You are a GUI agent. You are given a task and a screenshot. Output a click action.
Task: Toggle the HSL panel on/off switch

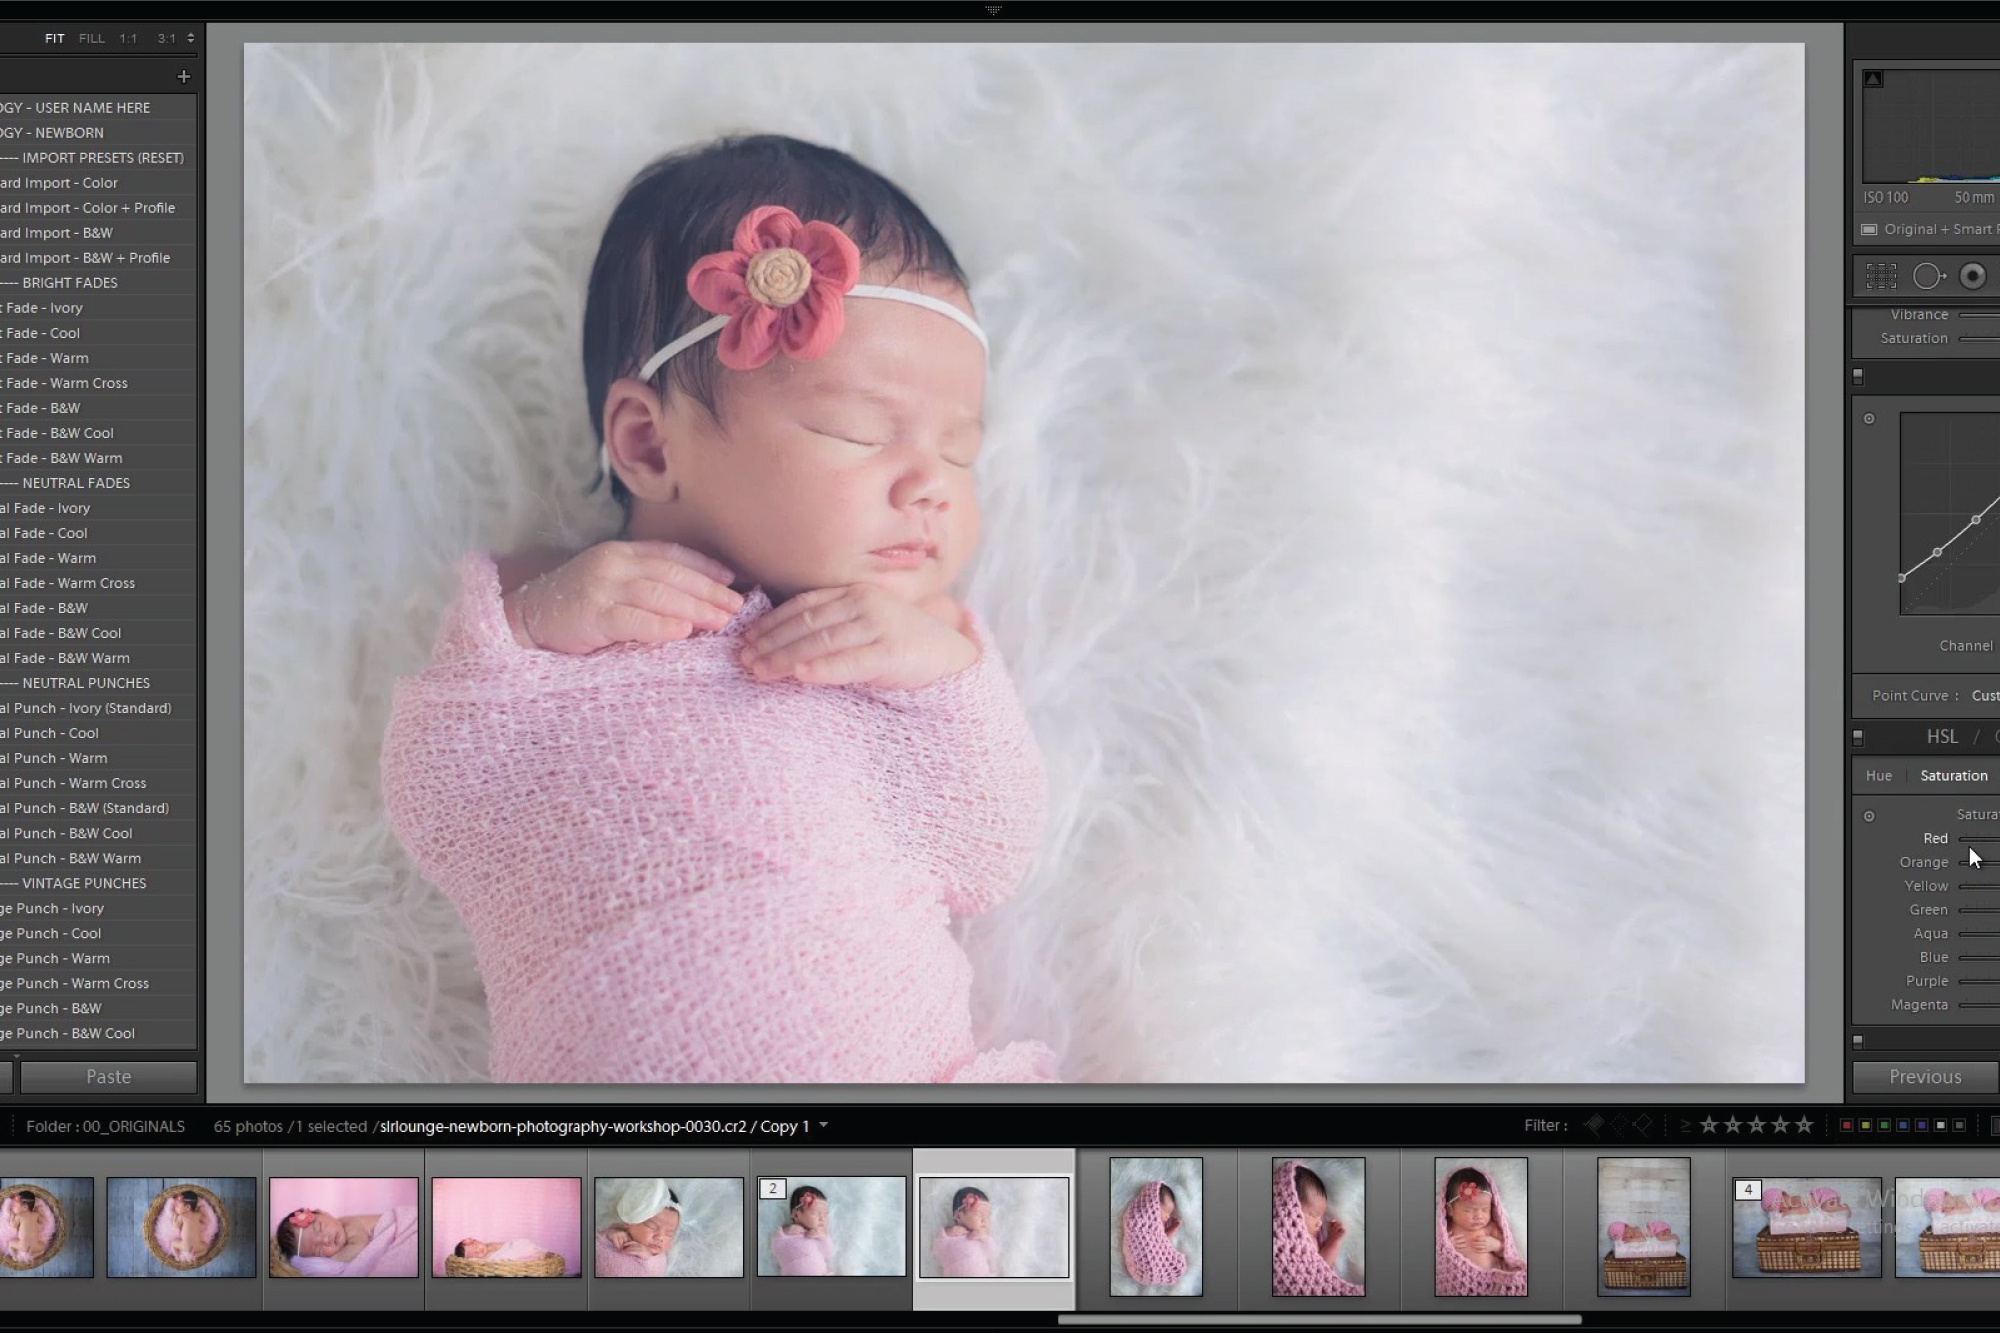[1858, 737]
